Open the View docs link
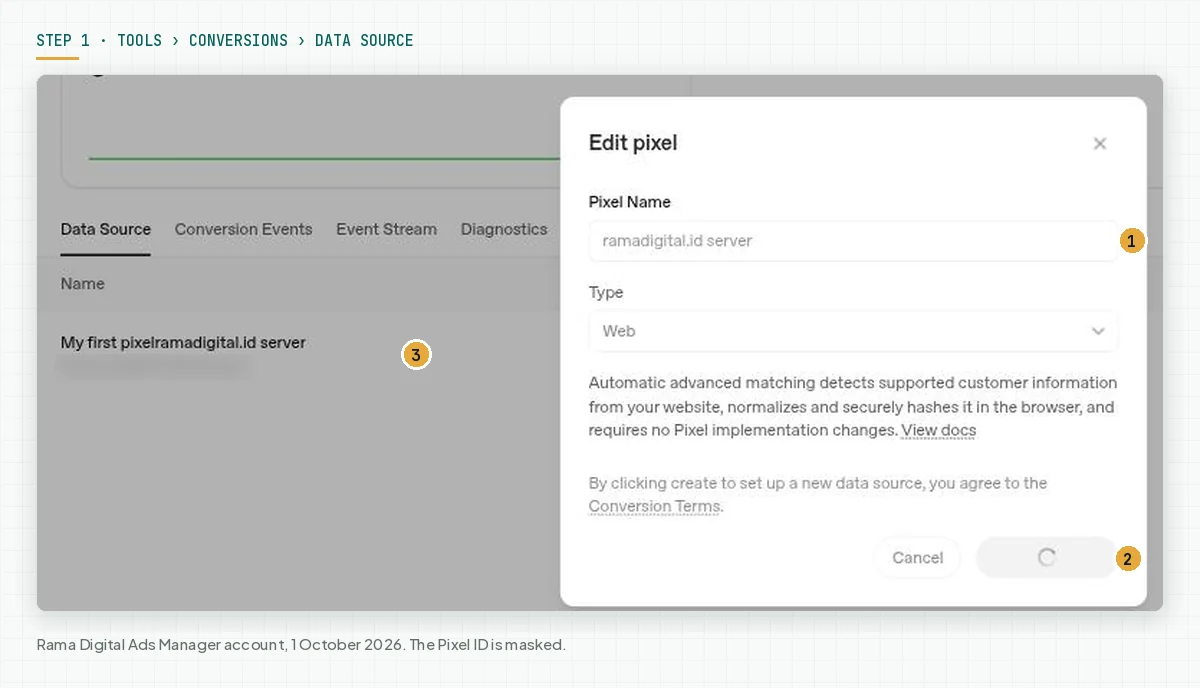This screenshot has width=1200, height=688. click(x=938, y=431)
